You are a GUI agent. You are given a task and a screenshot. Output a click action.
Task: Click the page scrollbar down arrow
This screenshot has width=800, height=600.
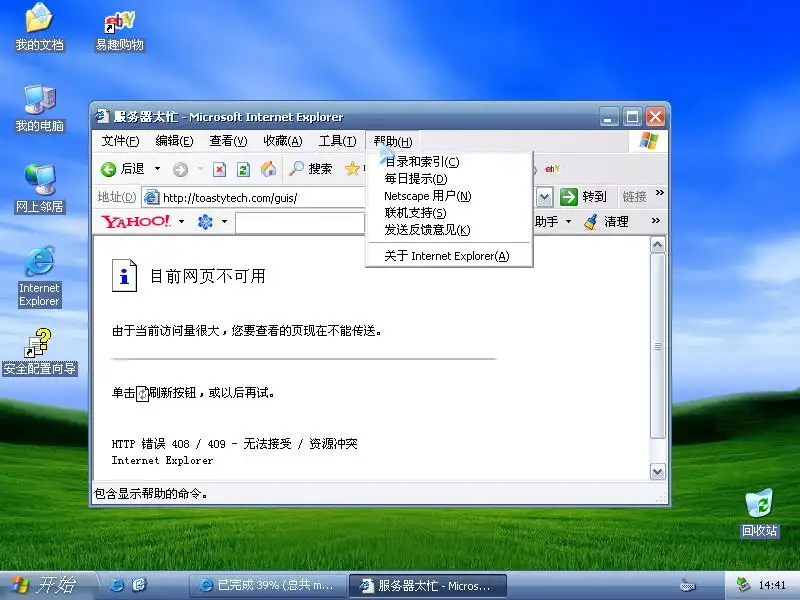658,471
